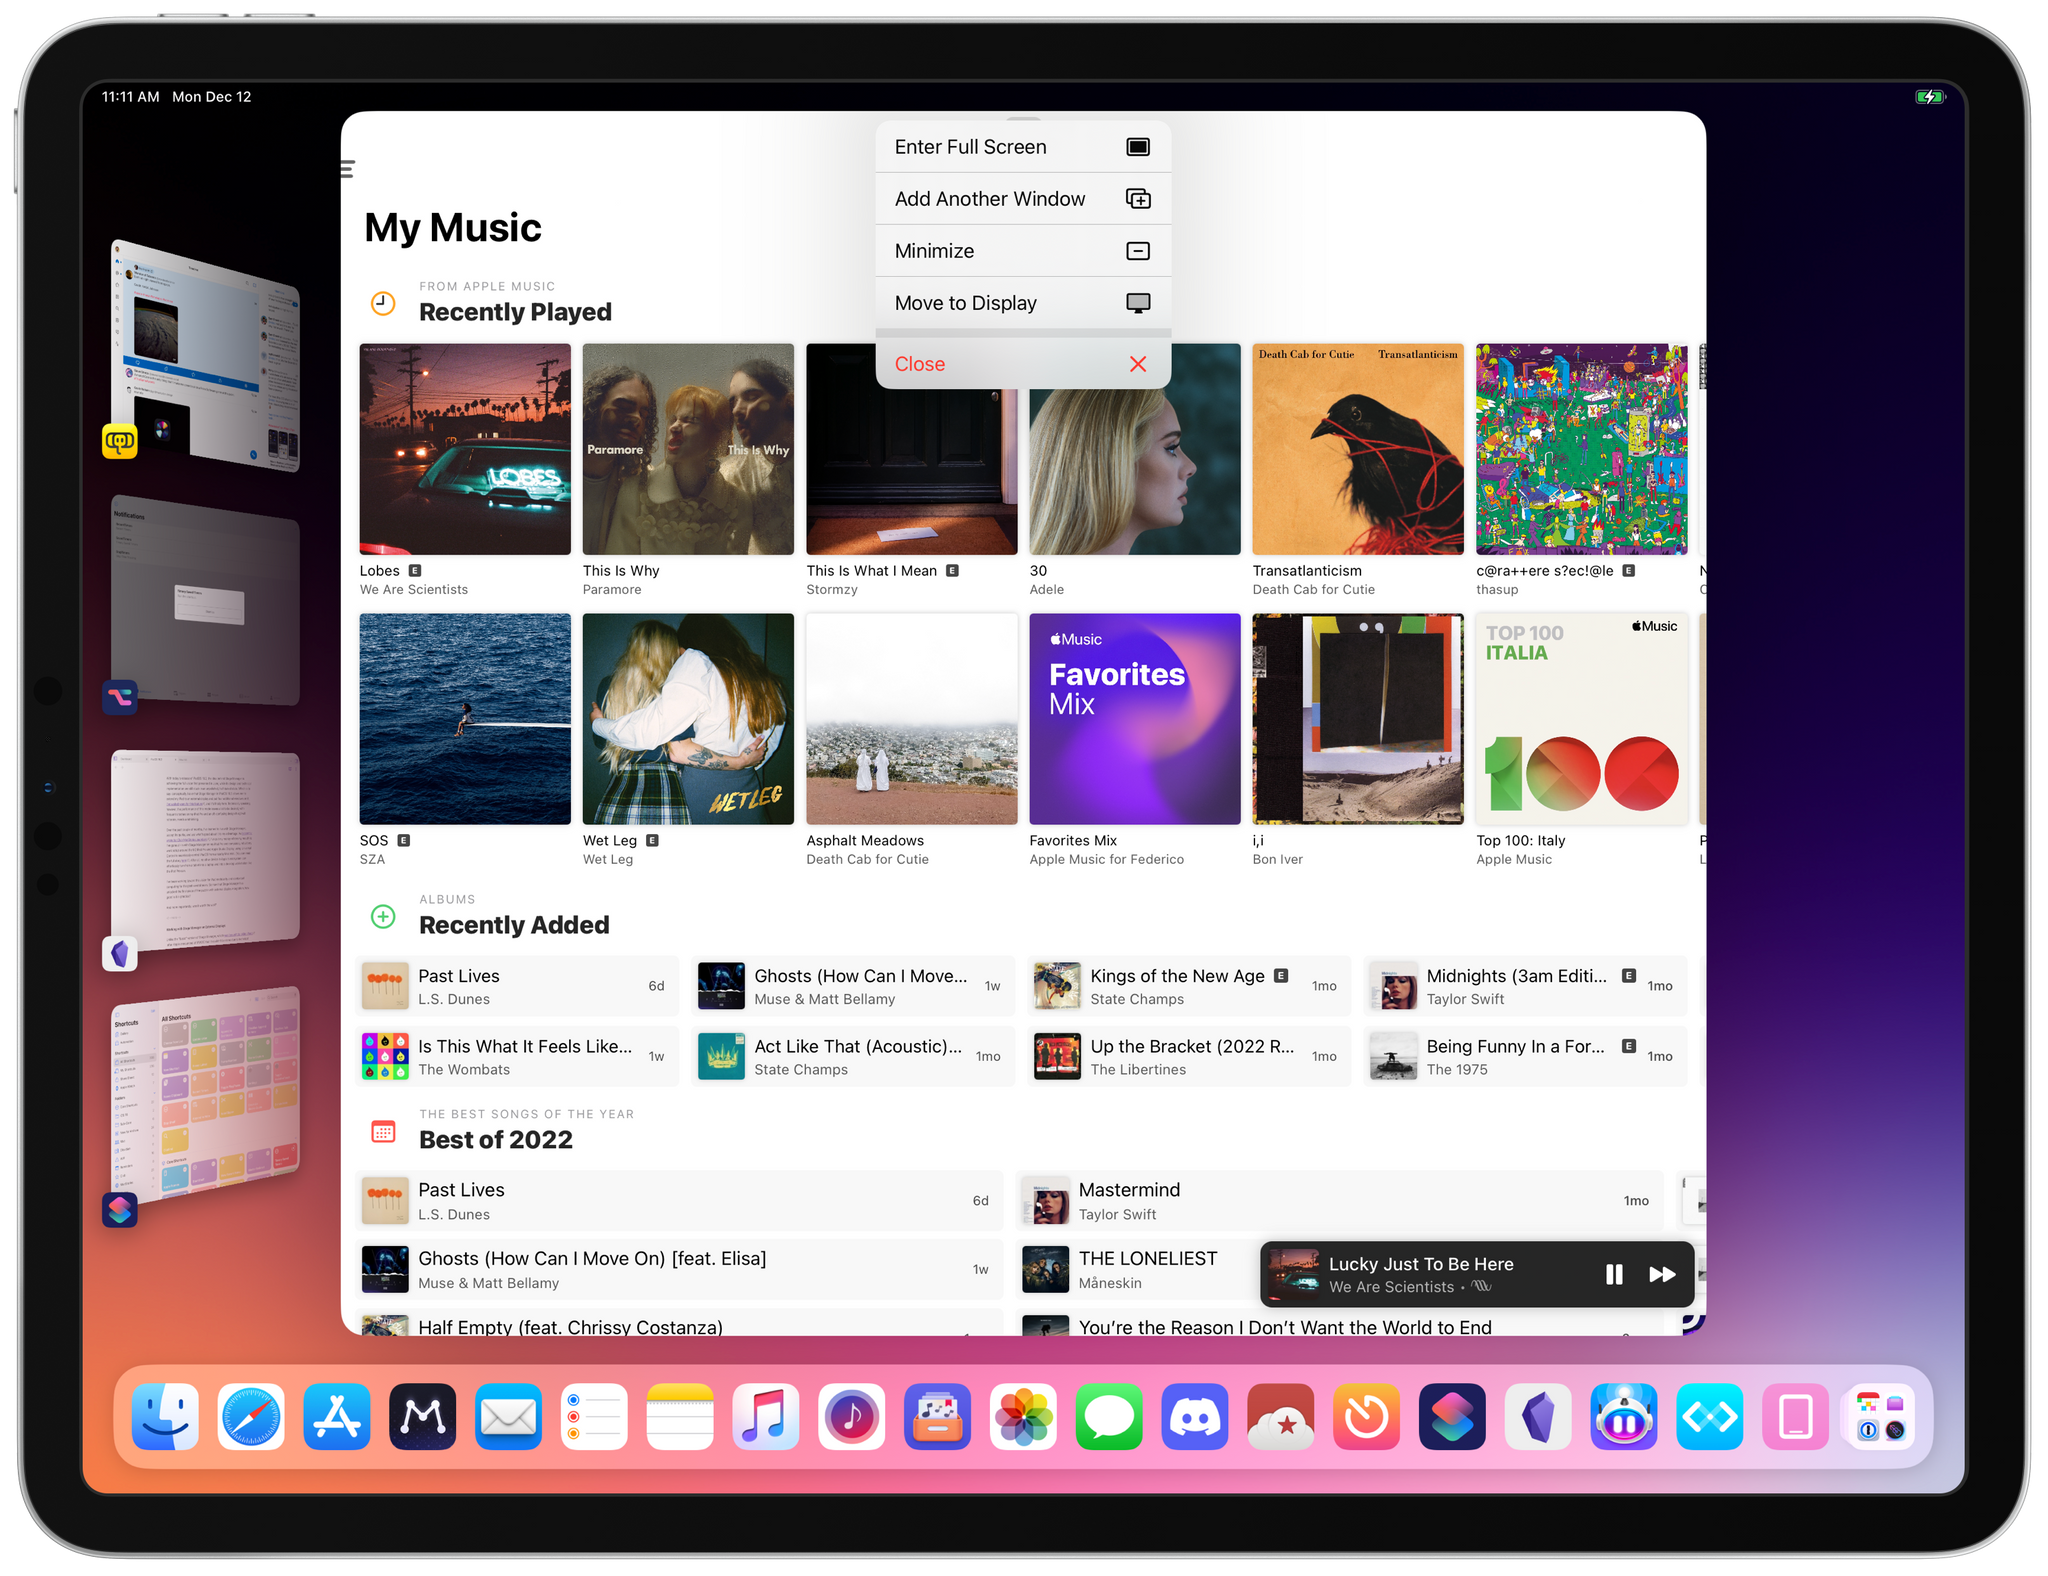The image size is (2048, 1576).
Task: Open Finder from the dock
Action: [x=165, y=1416]
